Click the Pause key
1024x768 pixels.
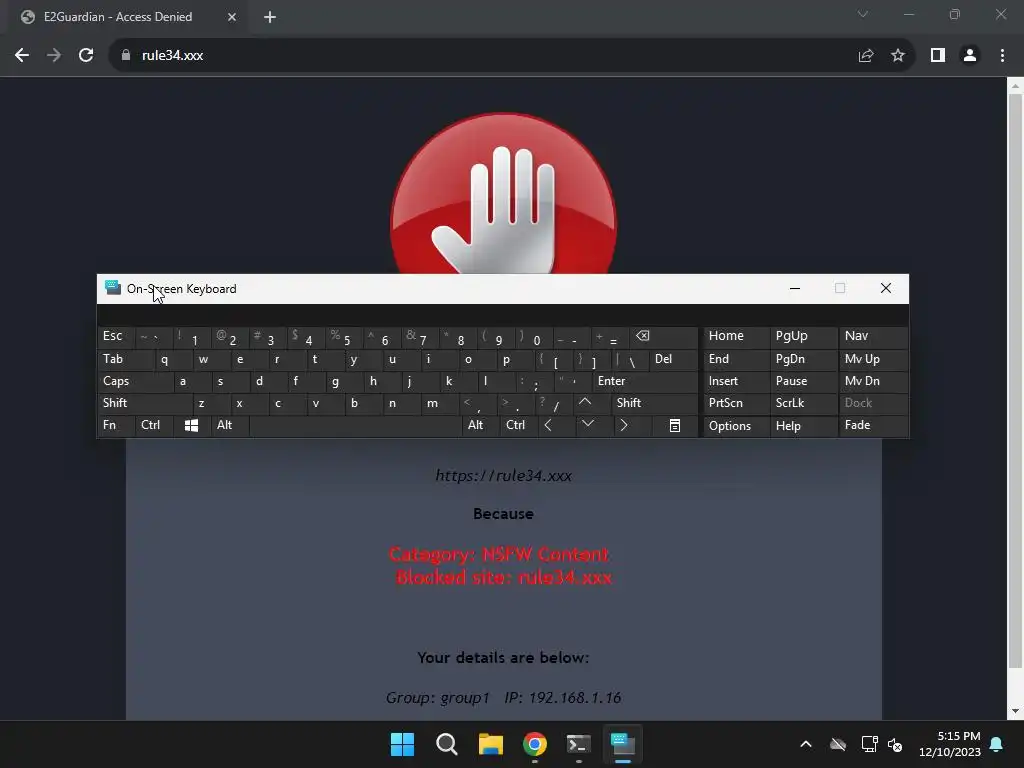803,381
